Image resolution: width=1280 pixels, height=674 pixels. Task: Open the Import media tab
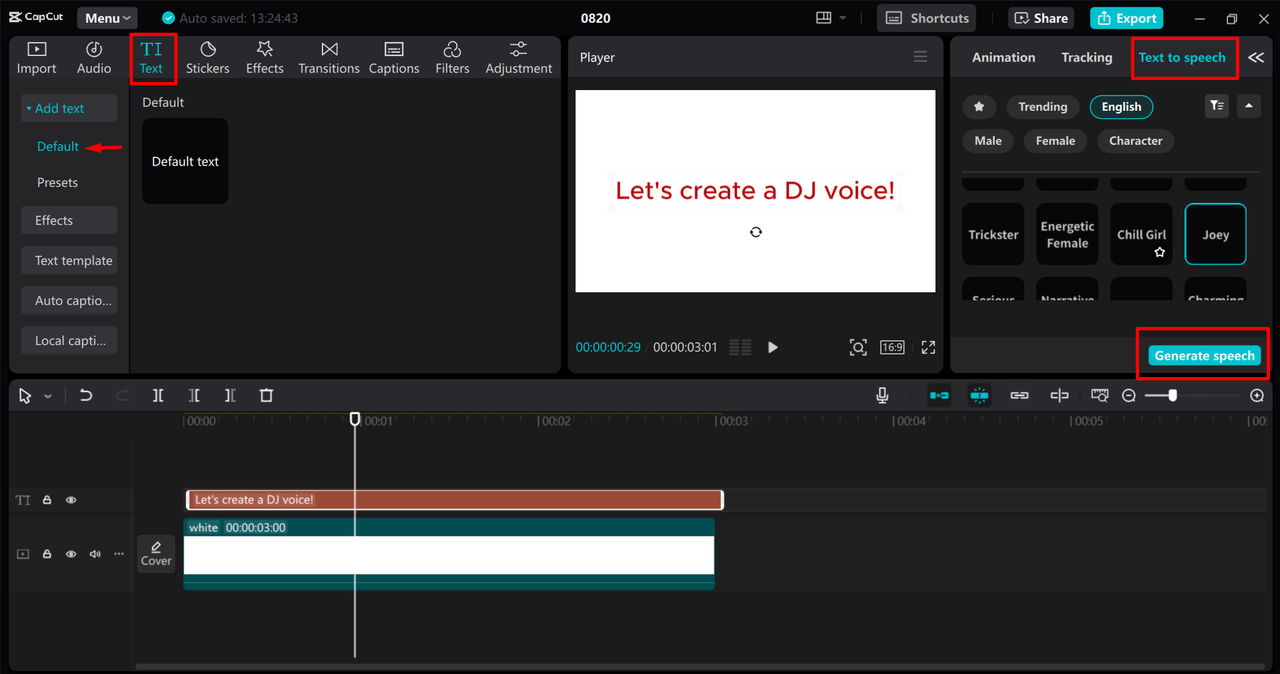tap(37, 58)
